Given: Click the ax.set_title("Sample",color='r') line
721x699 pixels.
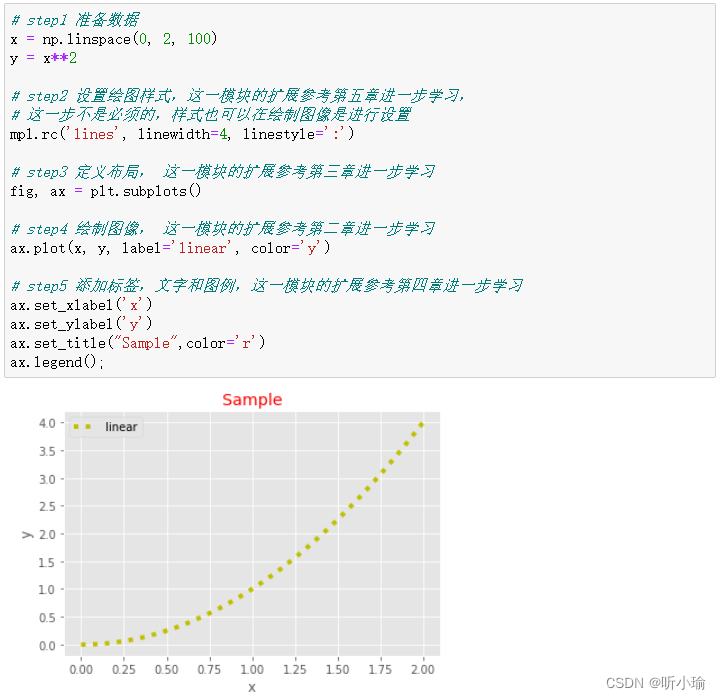Looking at the screenshot, I should 137,343.
